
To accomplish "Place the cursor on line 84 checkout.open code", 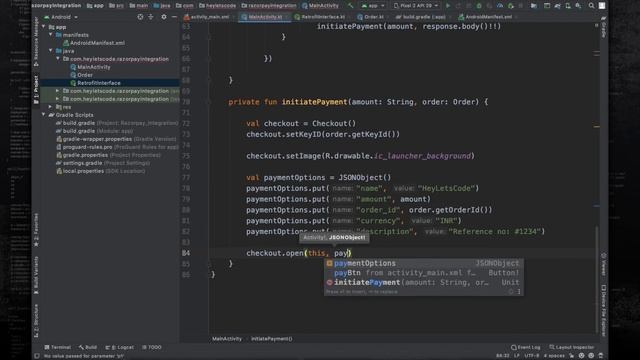I will tap(299, 253).
